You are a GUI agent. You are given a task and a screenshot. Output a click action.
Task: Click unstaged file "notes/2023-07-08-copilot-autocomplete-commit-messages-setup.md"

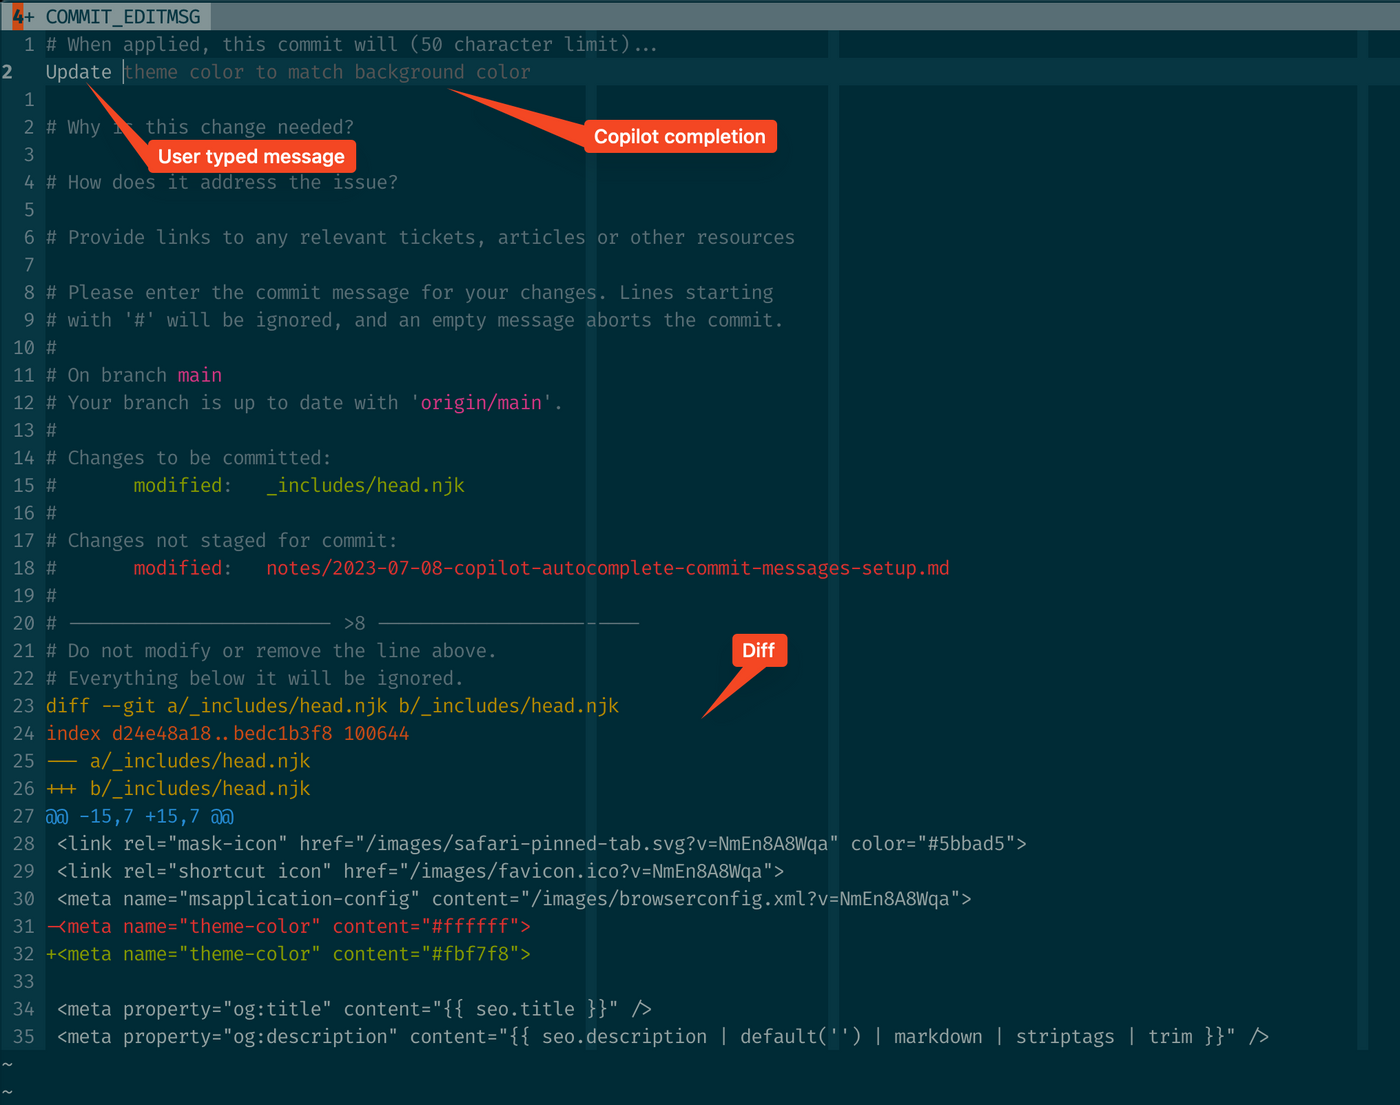click(608, 568)
